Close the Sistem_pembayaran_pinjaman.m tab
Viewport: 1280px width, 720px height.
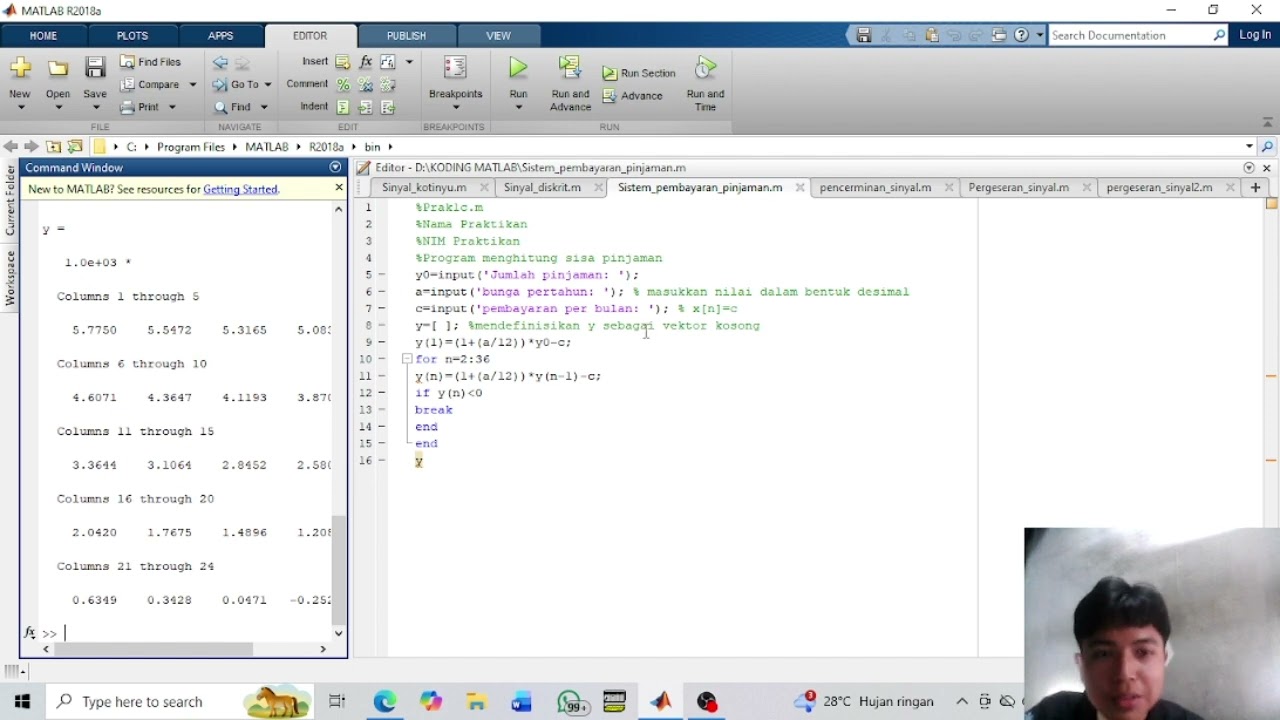click(800, 188)
